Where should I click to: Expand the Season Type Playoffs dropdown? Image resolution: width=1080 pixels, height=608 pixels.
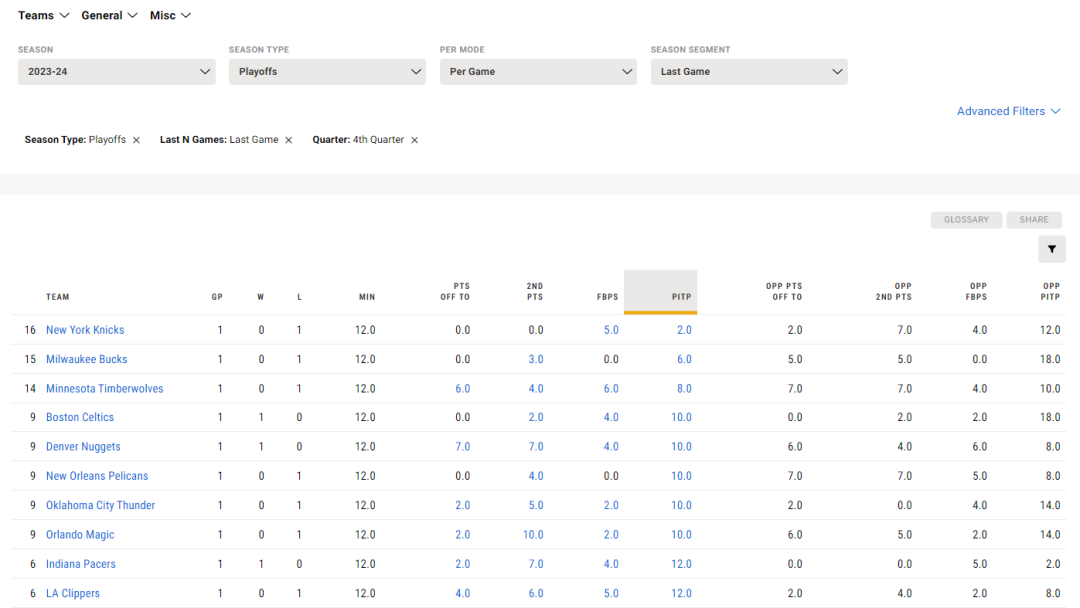point(327,72)
